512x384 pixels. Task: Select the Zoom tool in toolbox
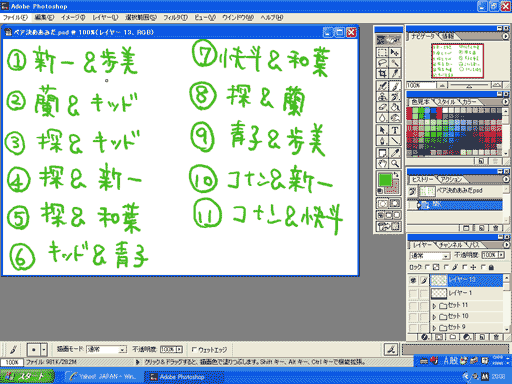click(x=395, y=163)
